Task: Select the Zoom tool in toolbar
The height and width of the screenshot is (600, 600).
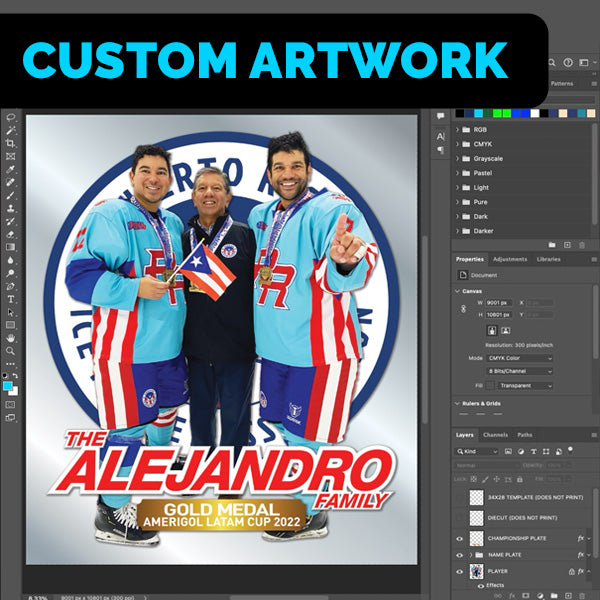Action: [x=10, y=351]
